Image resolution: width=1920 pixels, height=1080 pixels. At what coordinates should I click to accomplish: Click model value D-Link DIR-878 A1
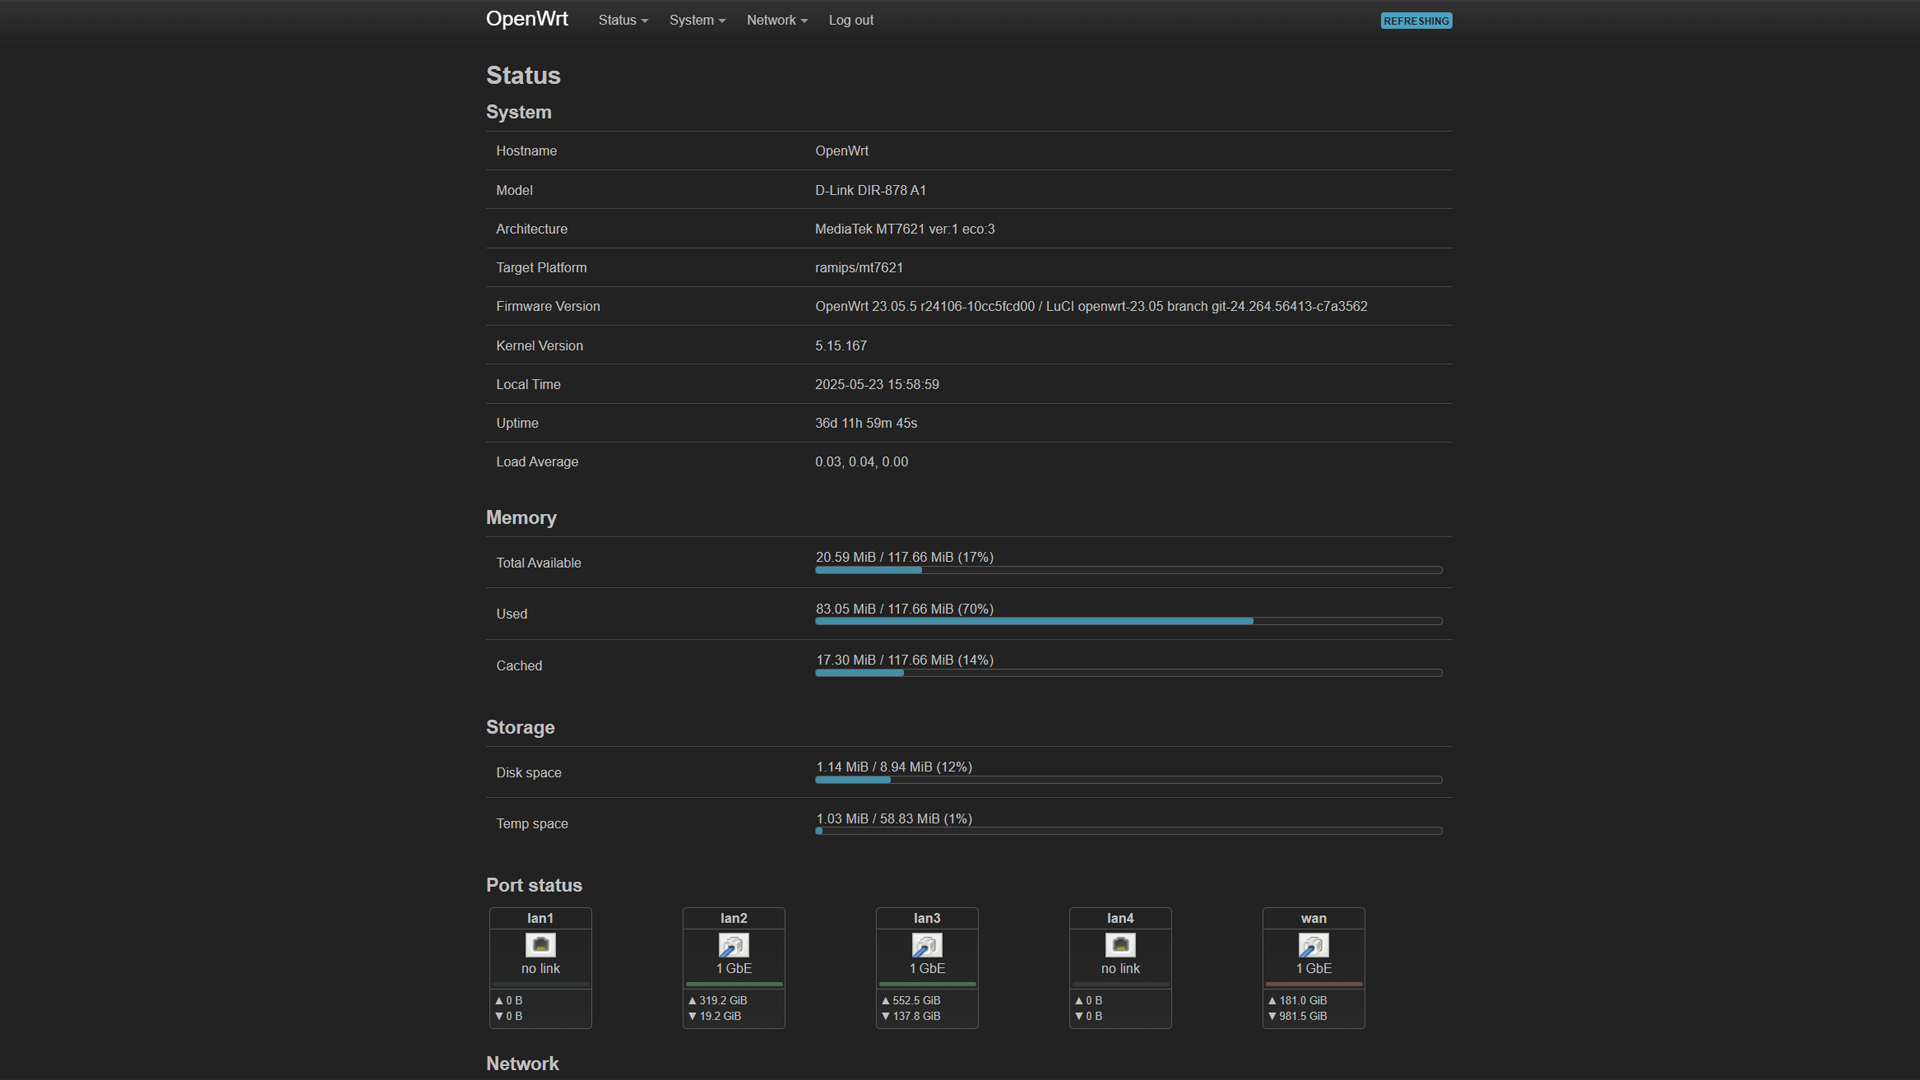[x=870, y=190]
